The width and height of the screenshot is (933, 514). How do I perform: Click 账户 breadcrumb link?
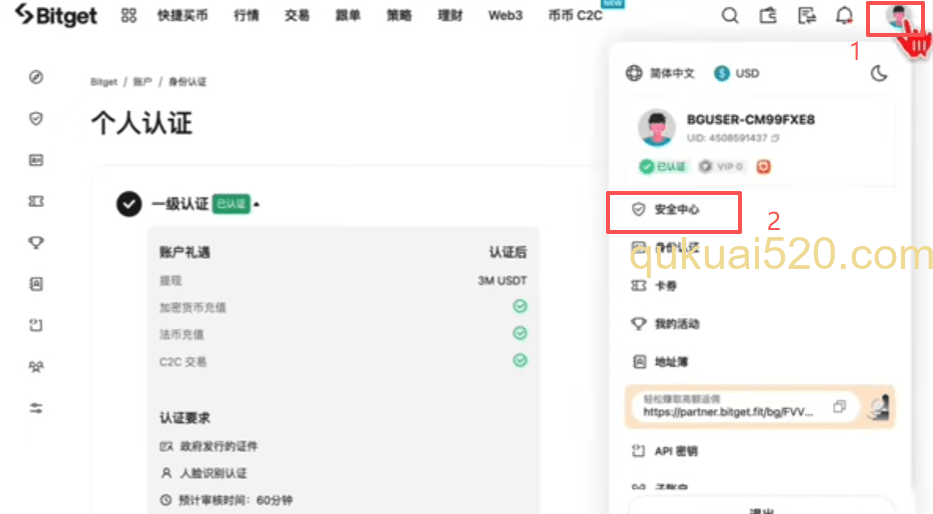tap(142, 82)
